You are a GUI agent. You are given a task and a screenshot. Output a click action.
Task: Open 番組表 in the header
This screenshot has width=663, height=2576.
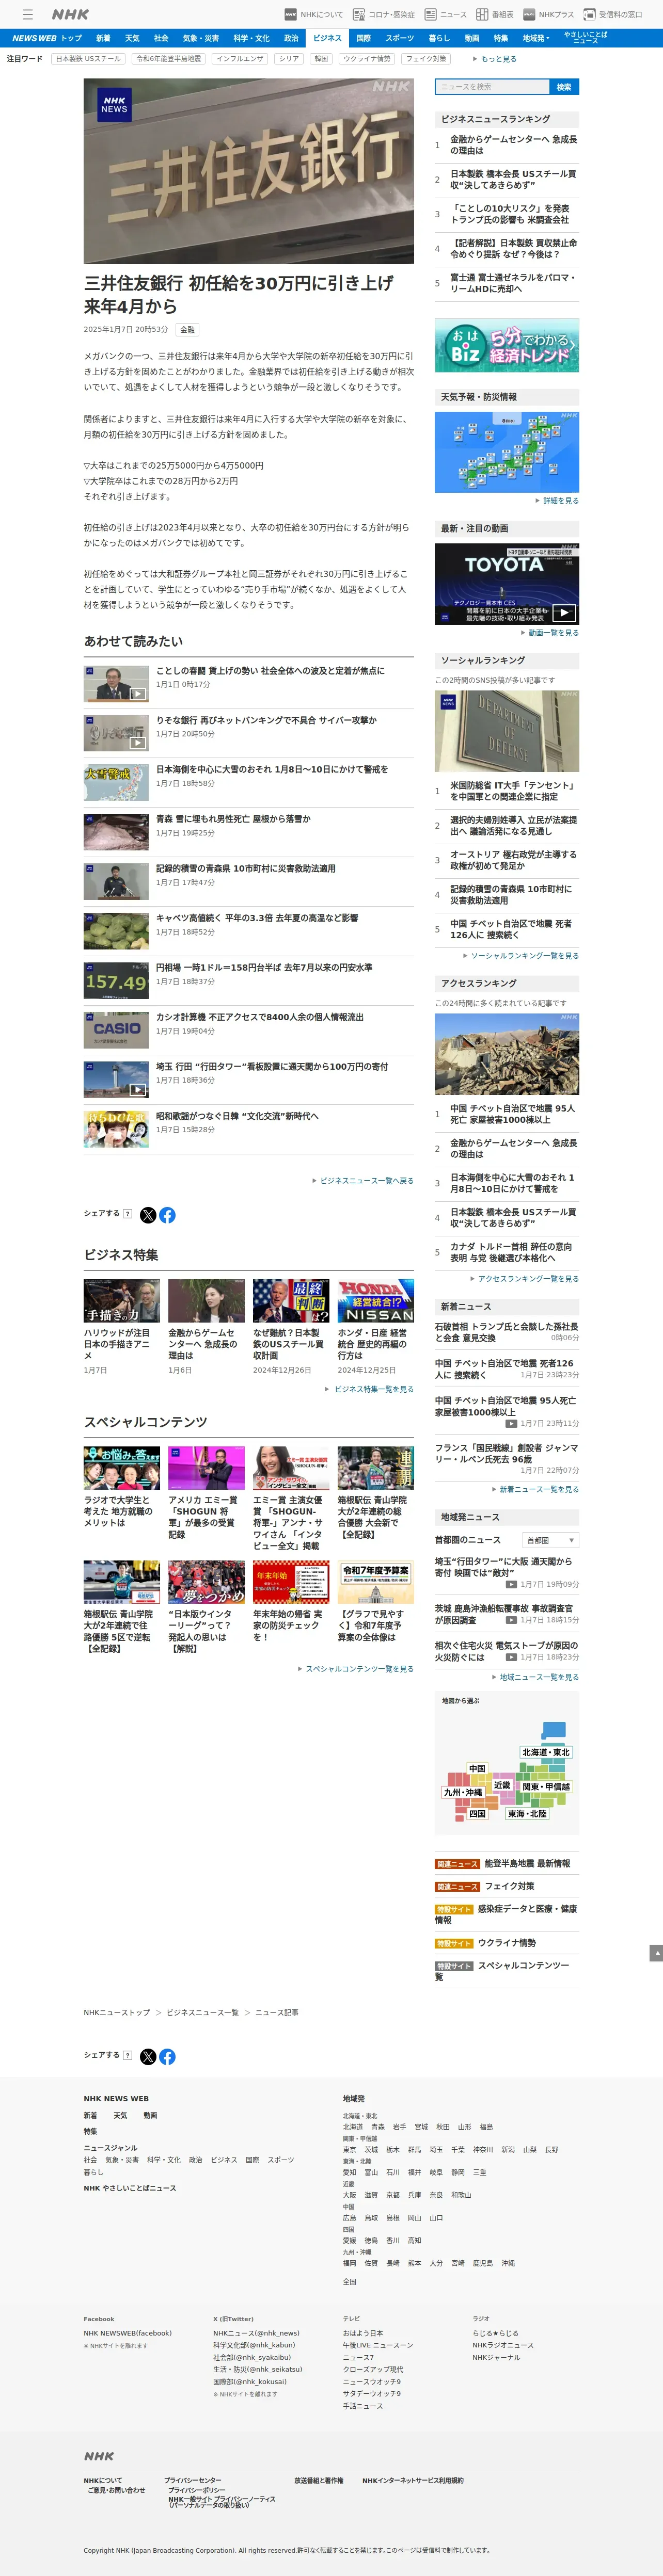tap(495, 14)
